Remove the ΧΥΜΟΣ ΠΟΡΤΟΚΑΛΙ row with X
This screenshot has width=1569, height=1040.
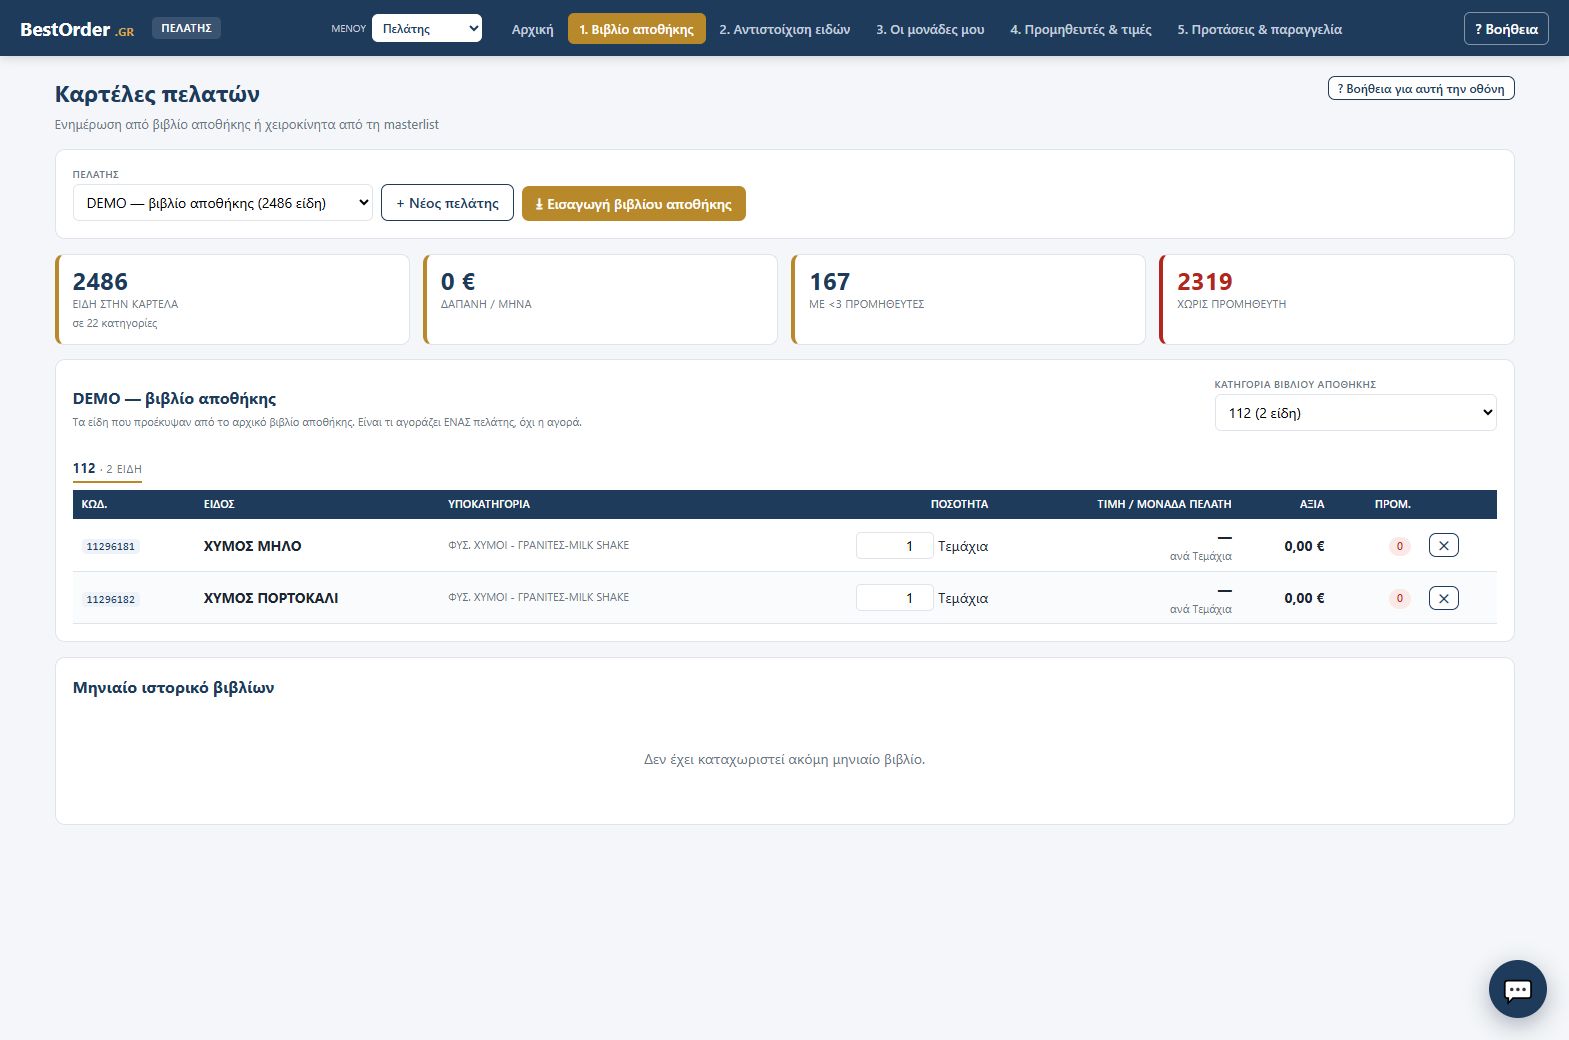tap(1443, 598)
